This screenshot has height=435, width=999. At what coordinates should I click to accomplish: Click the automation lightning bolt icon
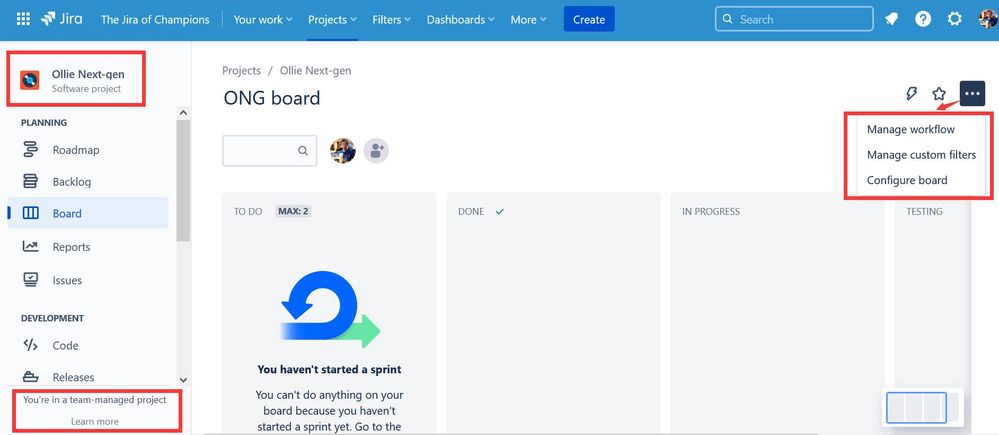click(x=911, y=94)
